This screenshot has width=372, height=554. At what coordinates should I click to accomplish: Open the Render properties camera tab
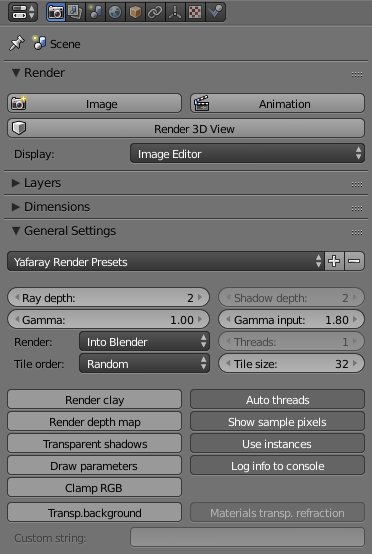[x=56, y=12]
